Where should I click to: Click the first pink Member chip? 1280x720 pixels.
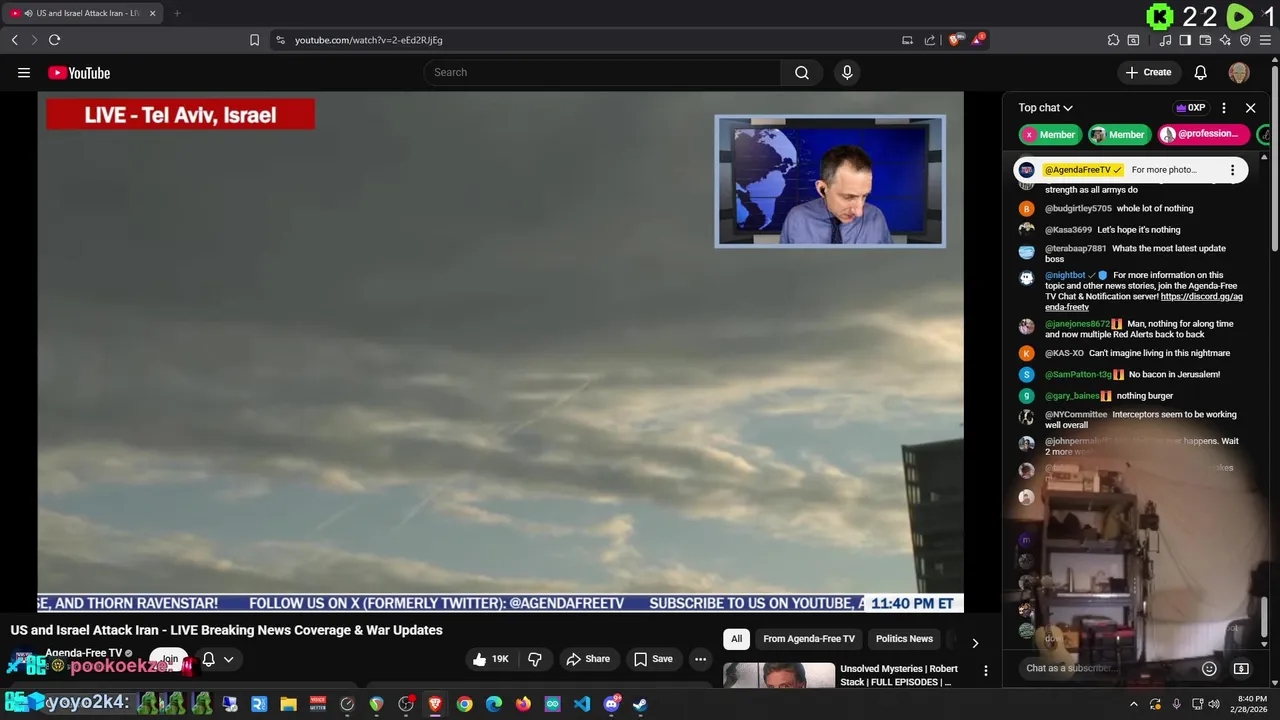(x=1050, y=135)
